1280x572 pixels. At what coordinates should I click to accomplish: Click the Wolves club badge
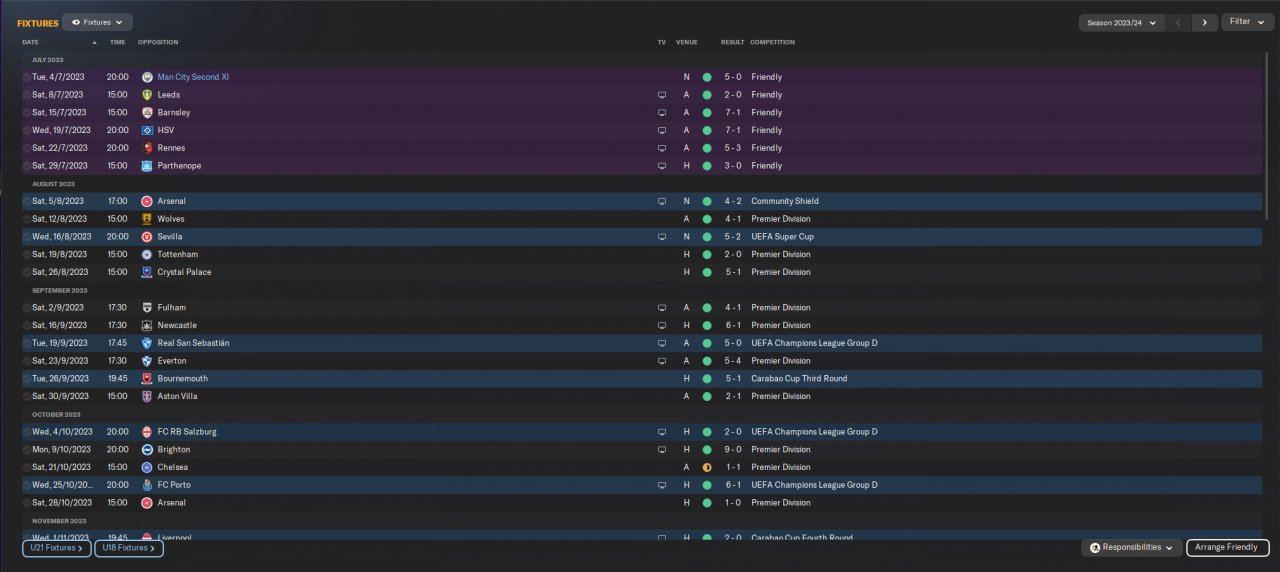click(x=147, y=219)
